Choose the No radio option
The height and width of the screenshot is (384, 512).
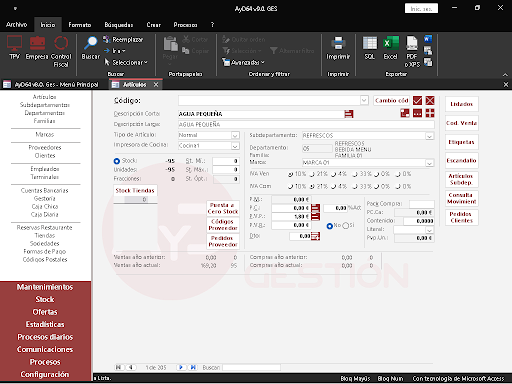tap(330, 226)
